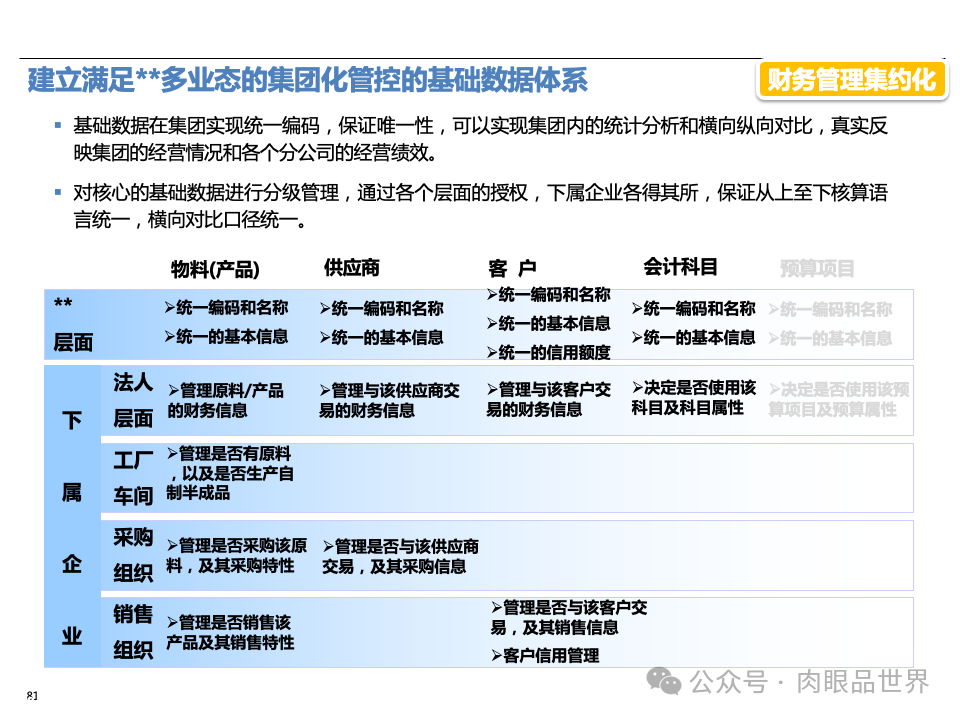Click the column header 供应商

pyautogui.click(x=351, y=268)
